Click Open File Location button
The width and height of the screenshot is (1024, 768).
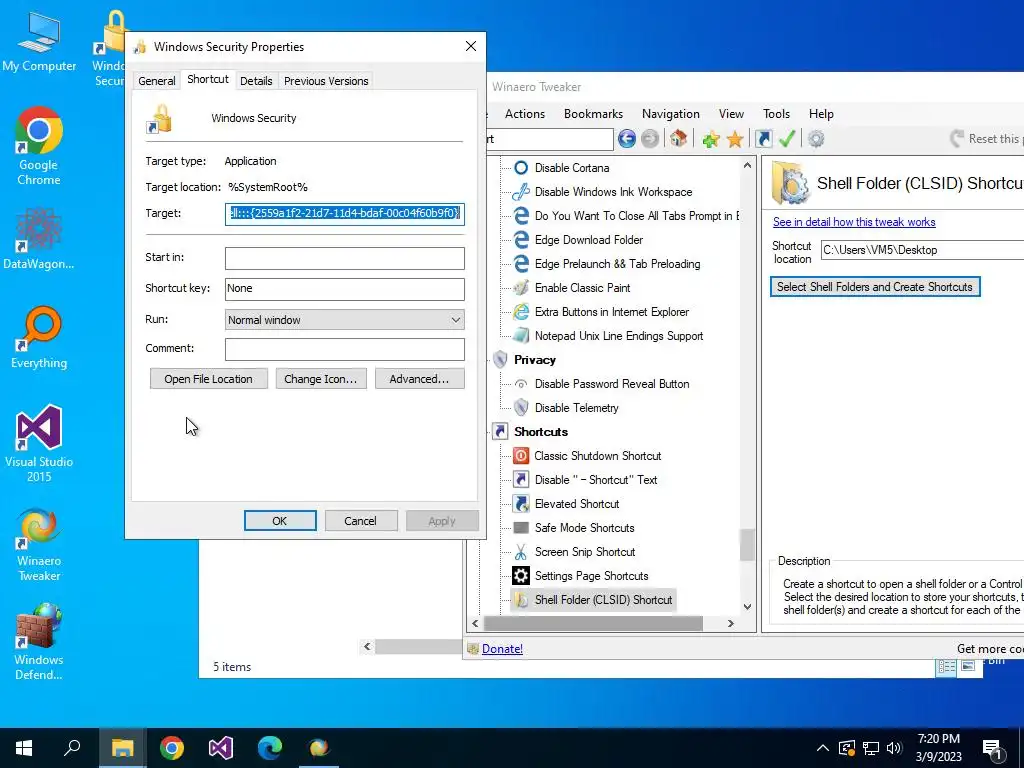208,379
